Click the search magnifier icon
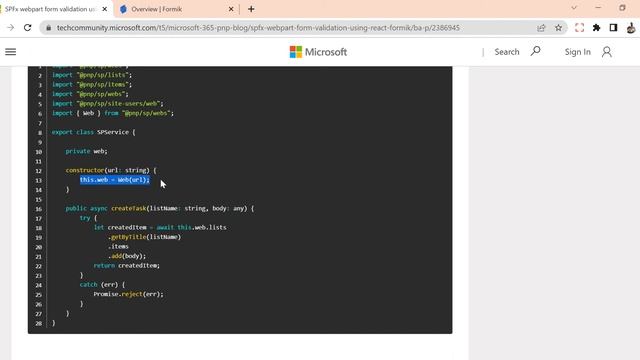This screenshot has height=360, width=640. [x=536, y=51]
